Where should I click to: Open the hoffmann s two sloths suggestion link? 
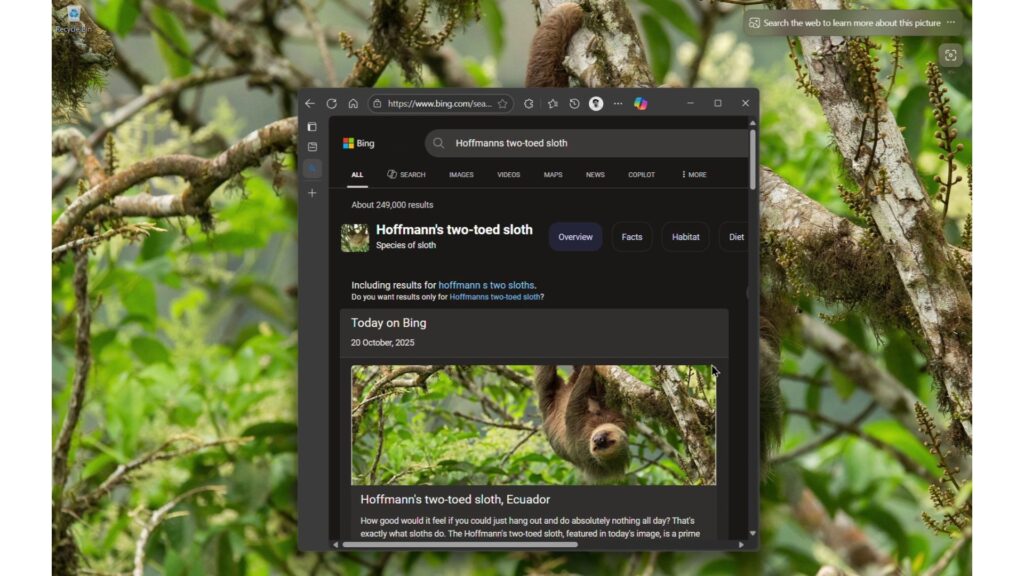pyautogui.click(x=488, y=284)
